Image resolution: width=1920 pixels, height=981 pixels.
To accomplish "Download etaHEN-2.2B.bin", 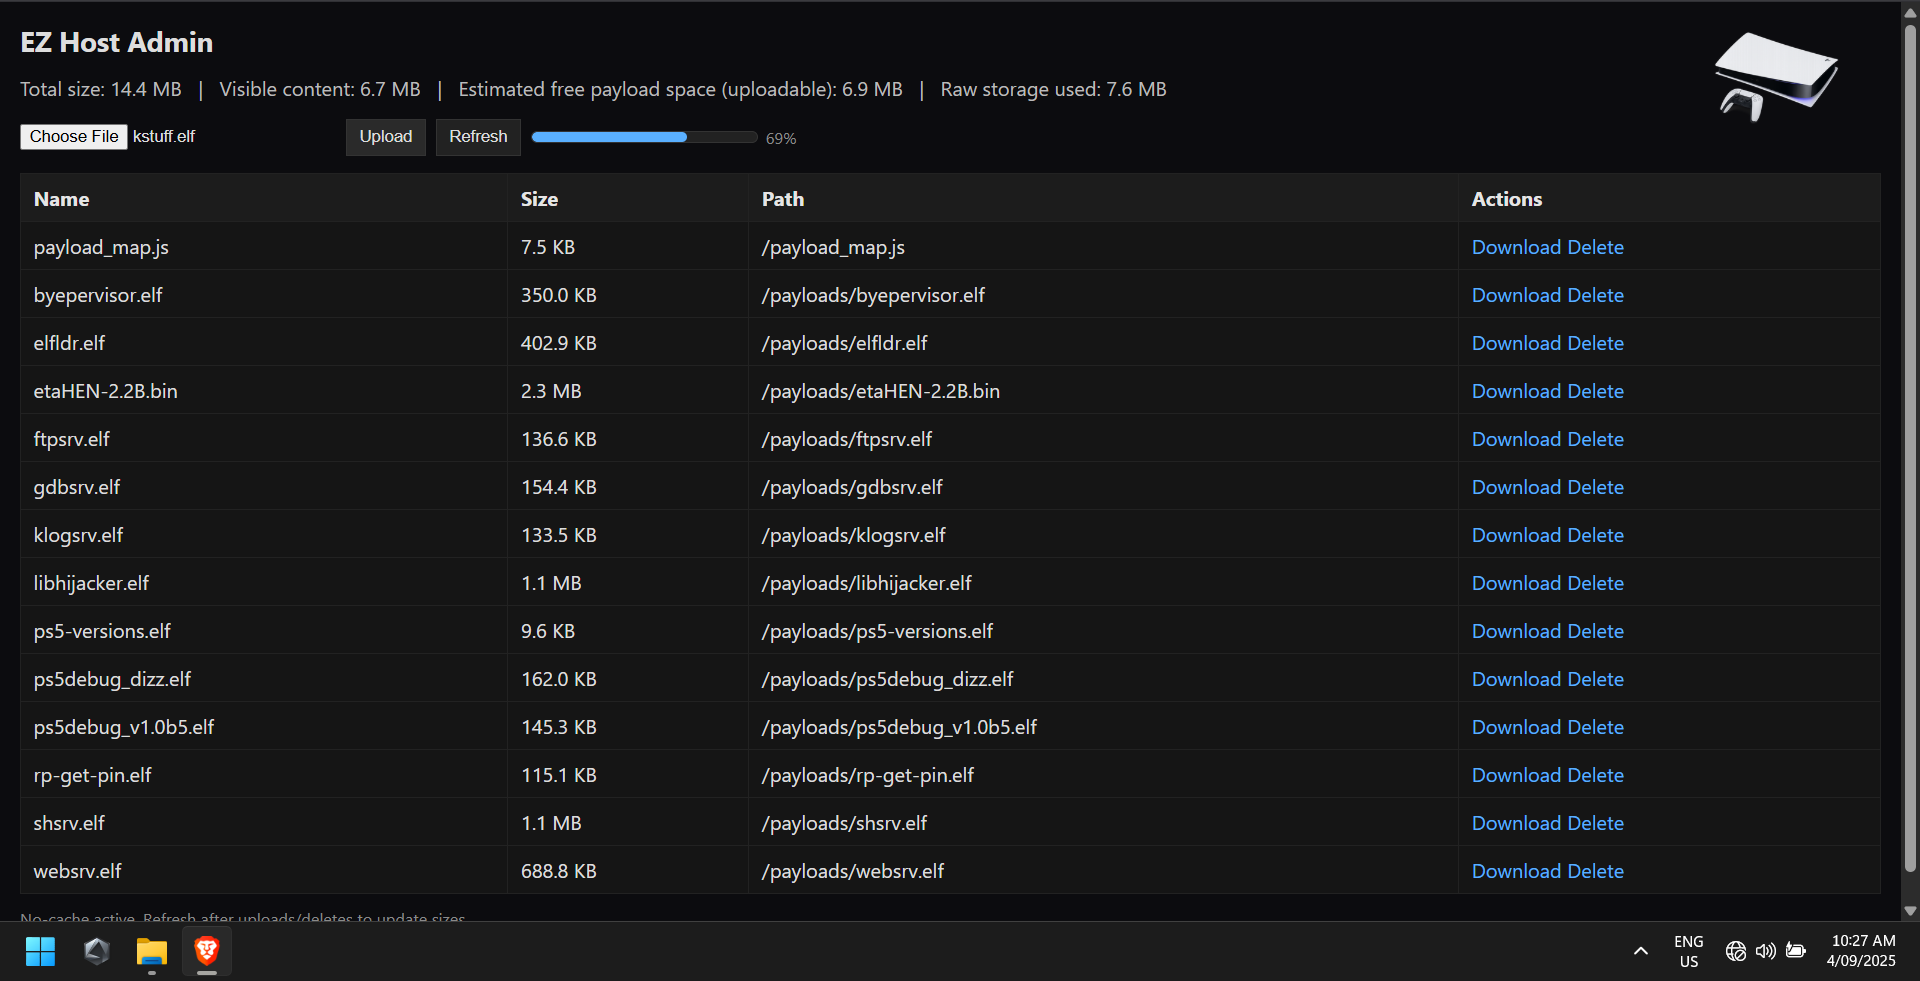I will pyautogui.click(x=1516, y=391).
